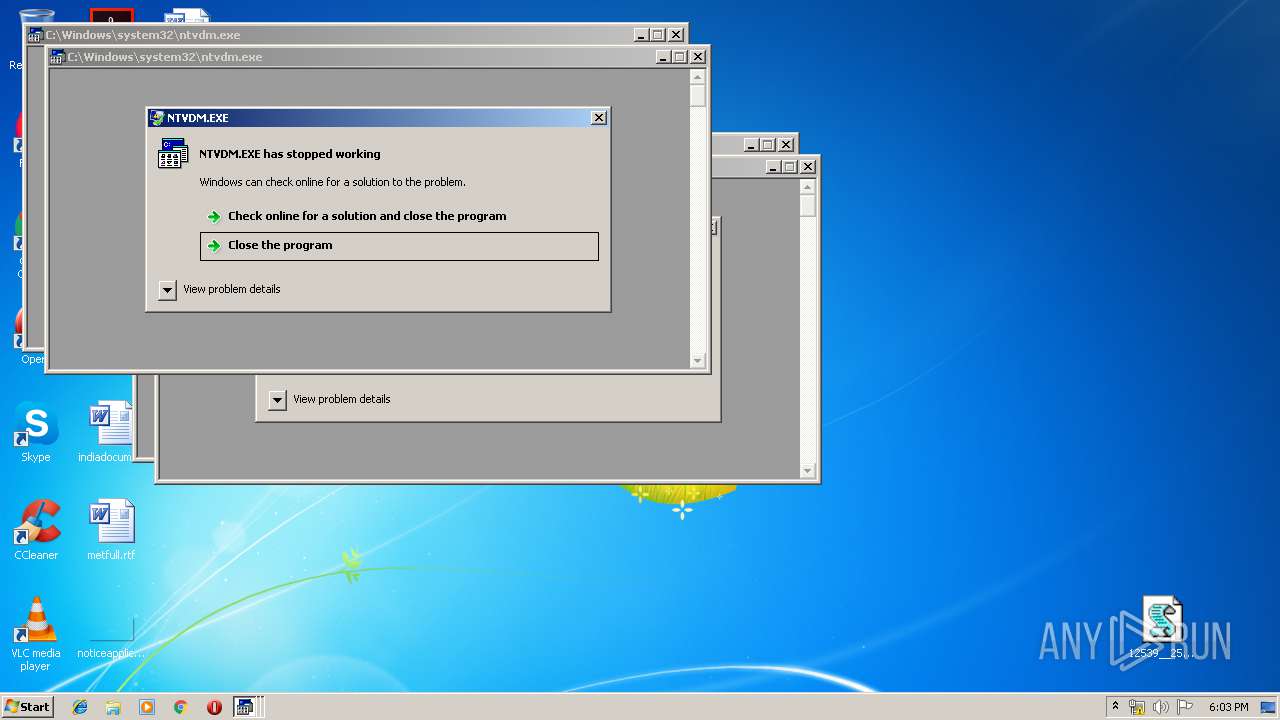The image size is (1280, 720).
Task: Click back ntvdm.exe window title text
Action: click(x=142, y=35)
